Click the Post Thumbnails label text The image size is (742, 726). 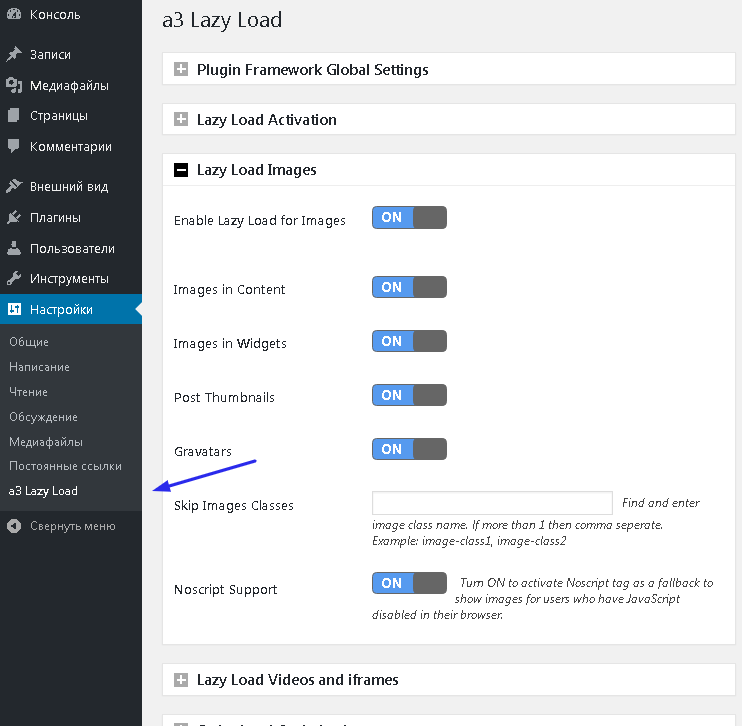pos(224,398)
